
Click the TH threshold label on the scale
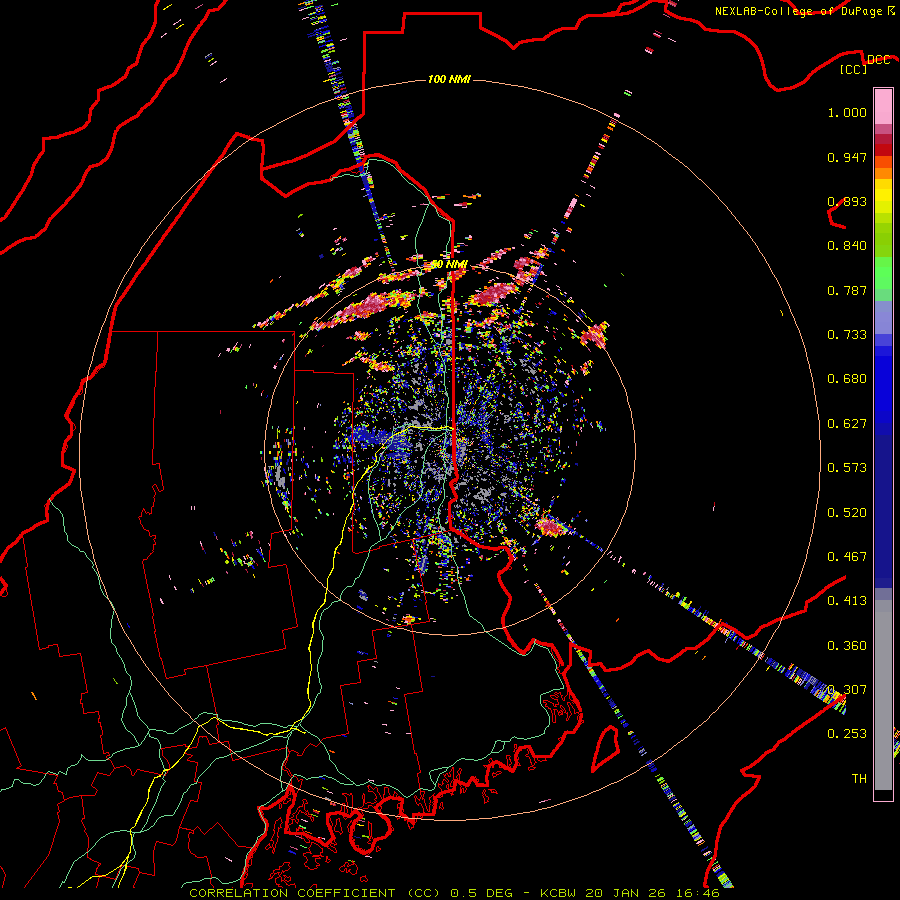(x=859, y=779)
